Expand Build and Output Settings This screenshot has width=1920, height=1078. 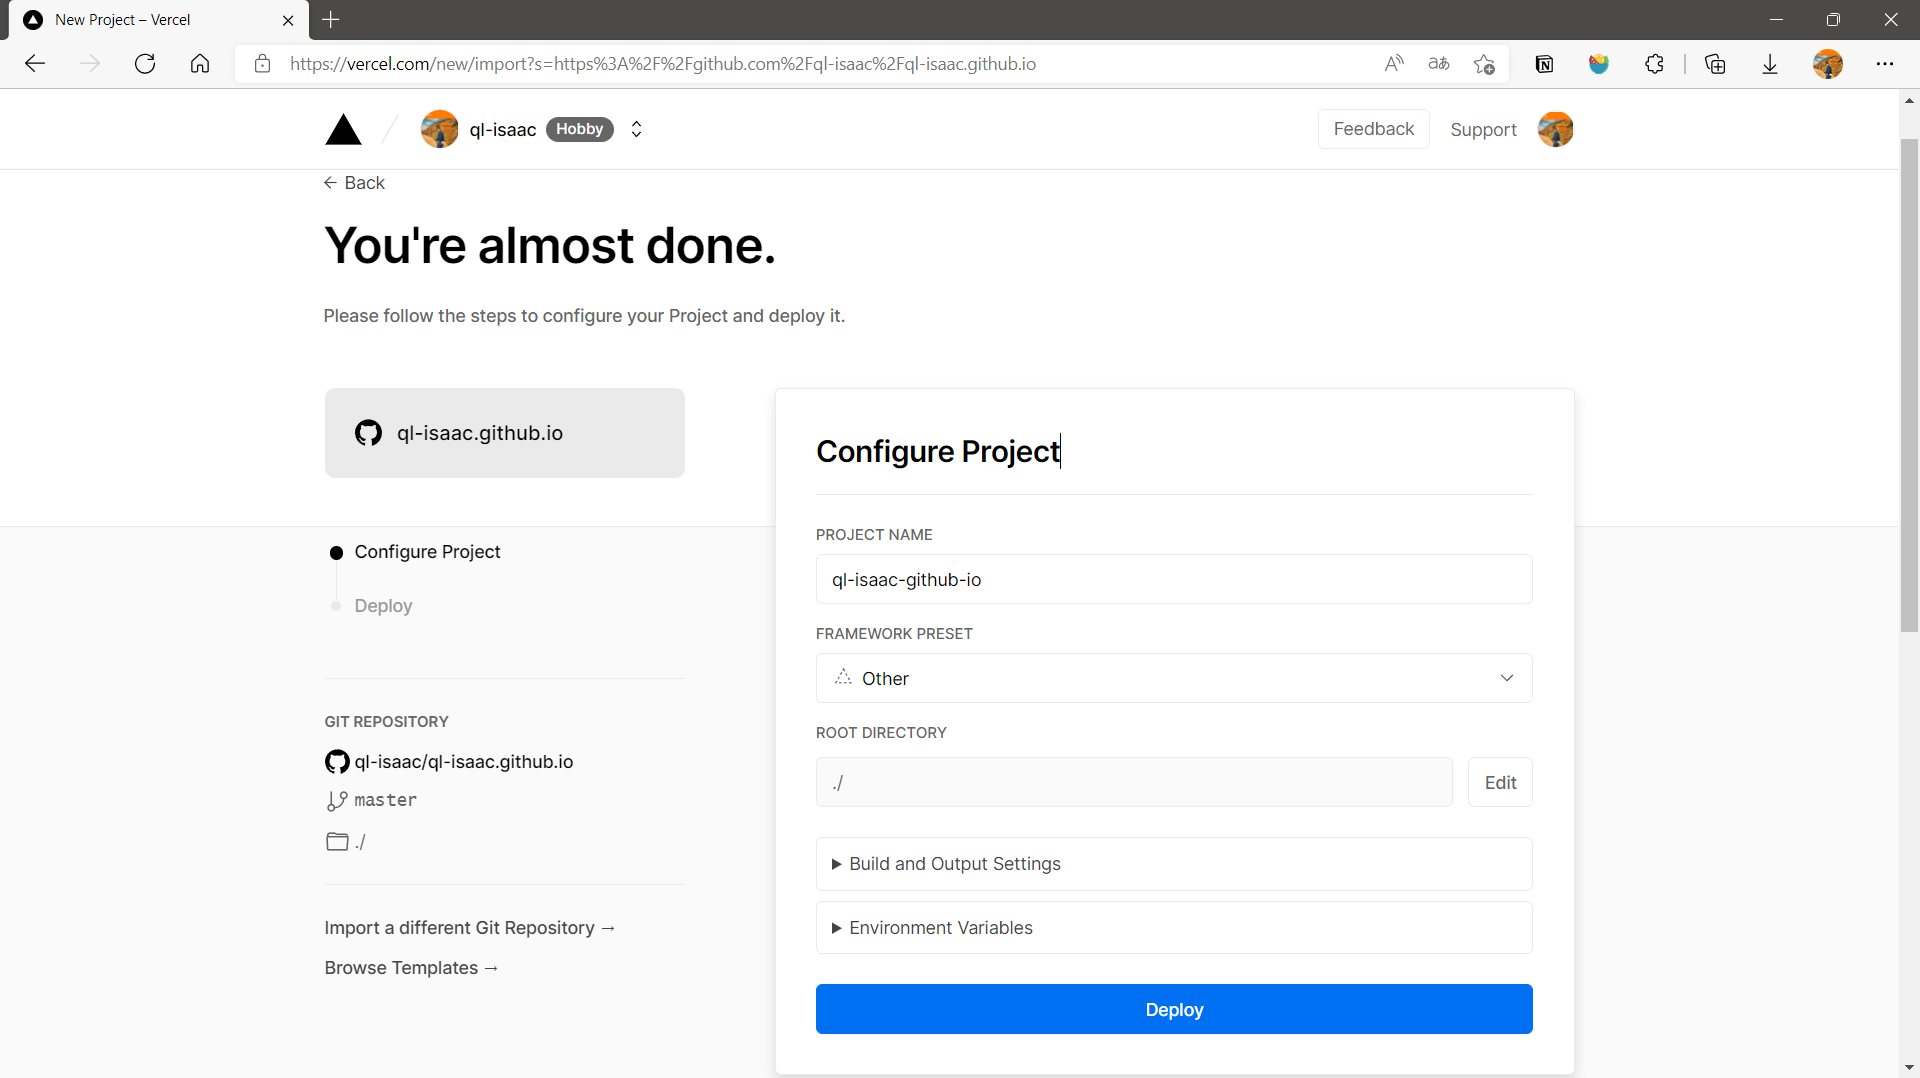pos(954,864)
